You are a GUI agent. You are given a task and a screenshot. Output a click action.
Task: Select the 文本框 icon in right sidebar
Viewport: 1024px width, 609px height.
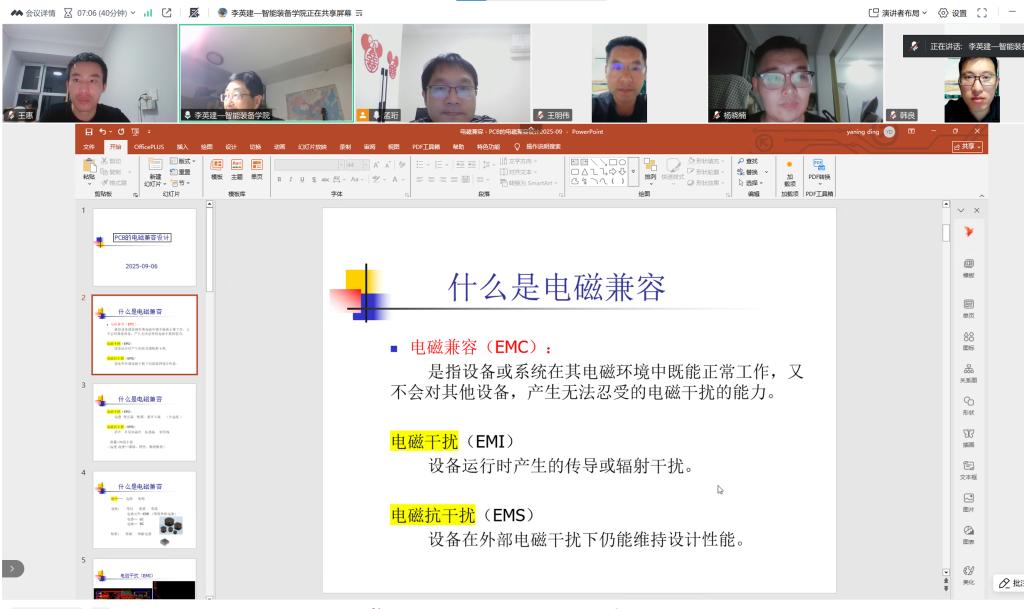point(968,469)
